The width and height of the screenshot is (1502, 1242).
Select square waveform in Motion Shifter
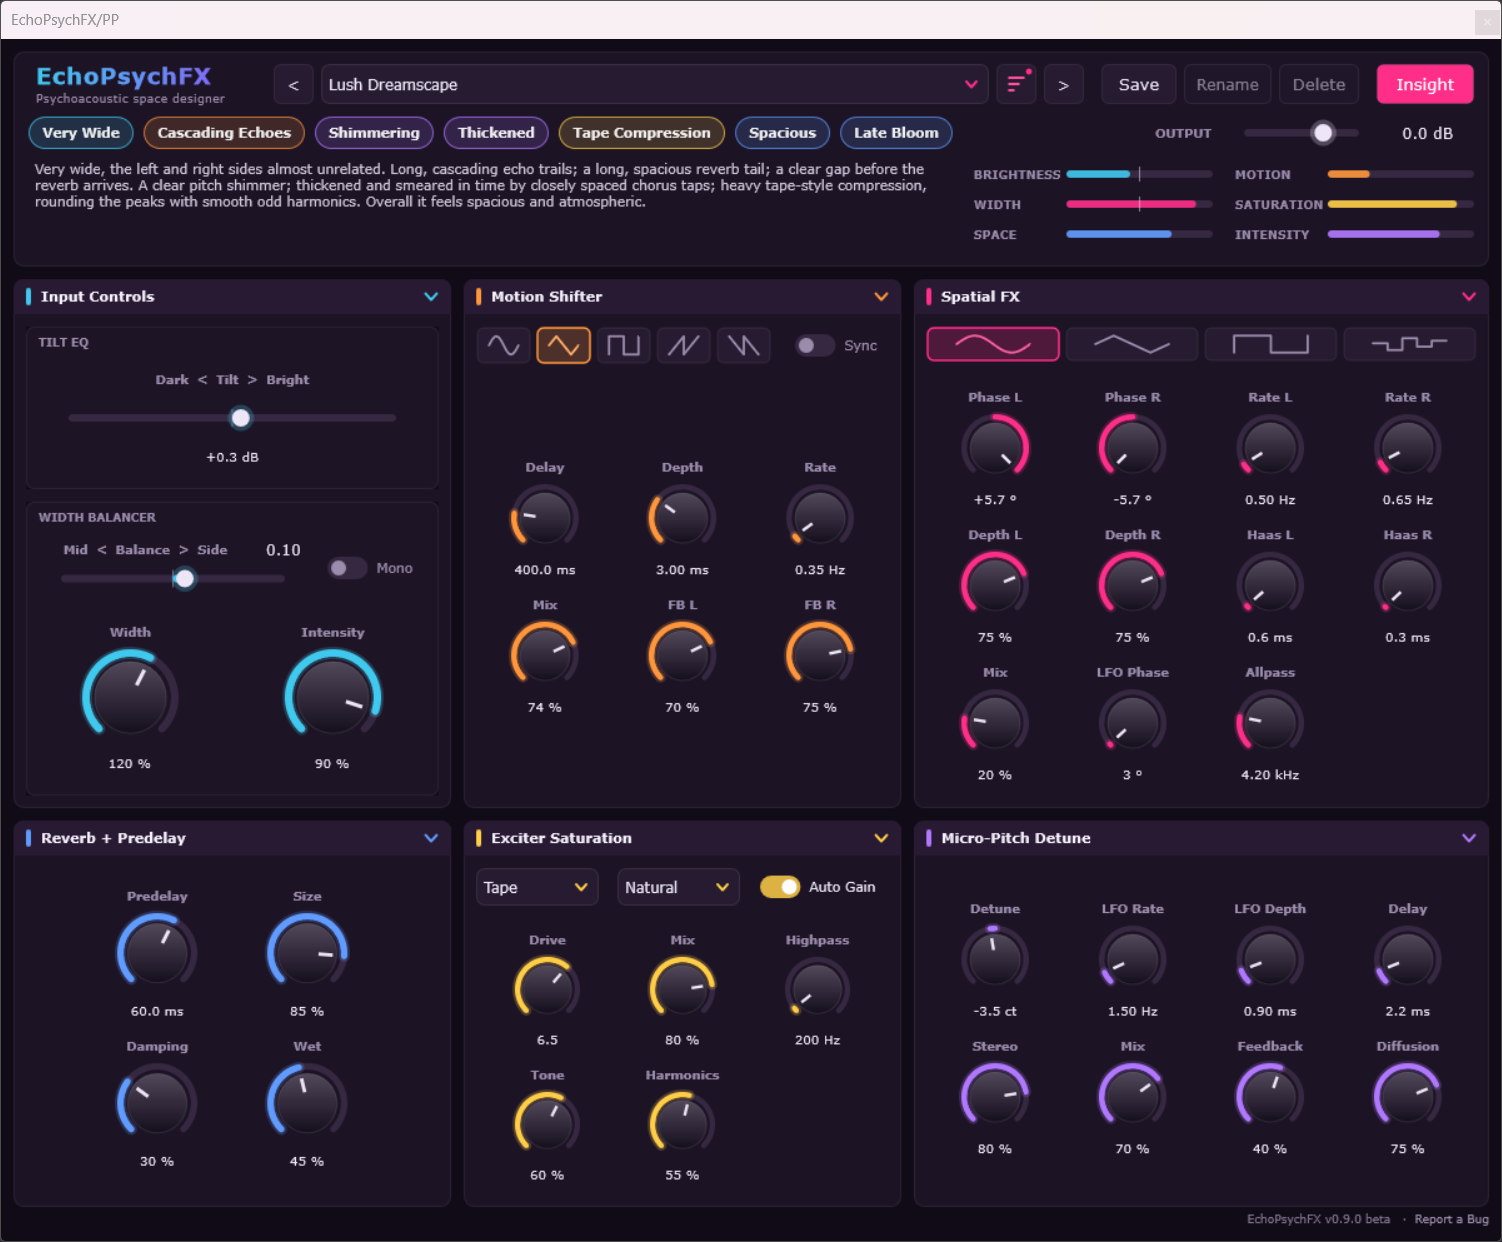tap(623, 345)
